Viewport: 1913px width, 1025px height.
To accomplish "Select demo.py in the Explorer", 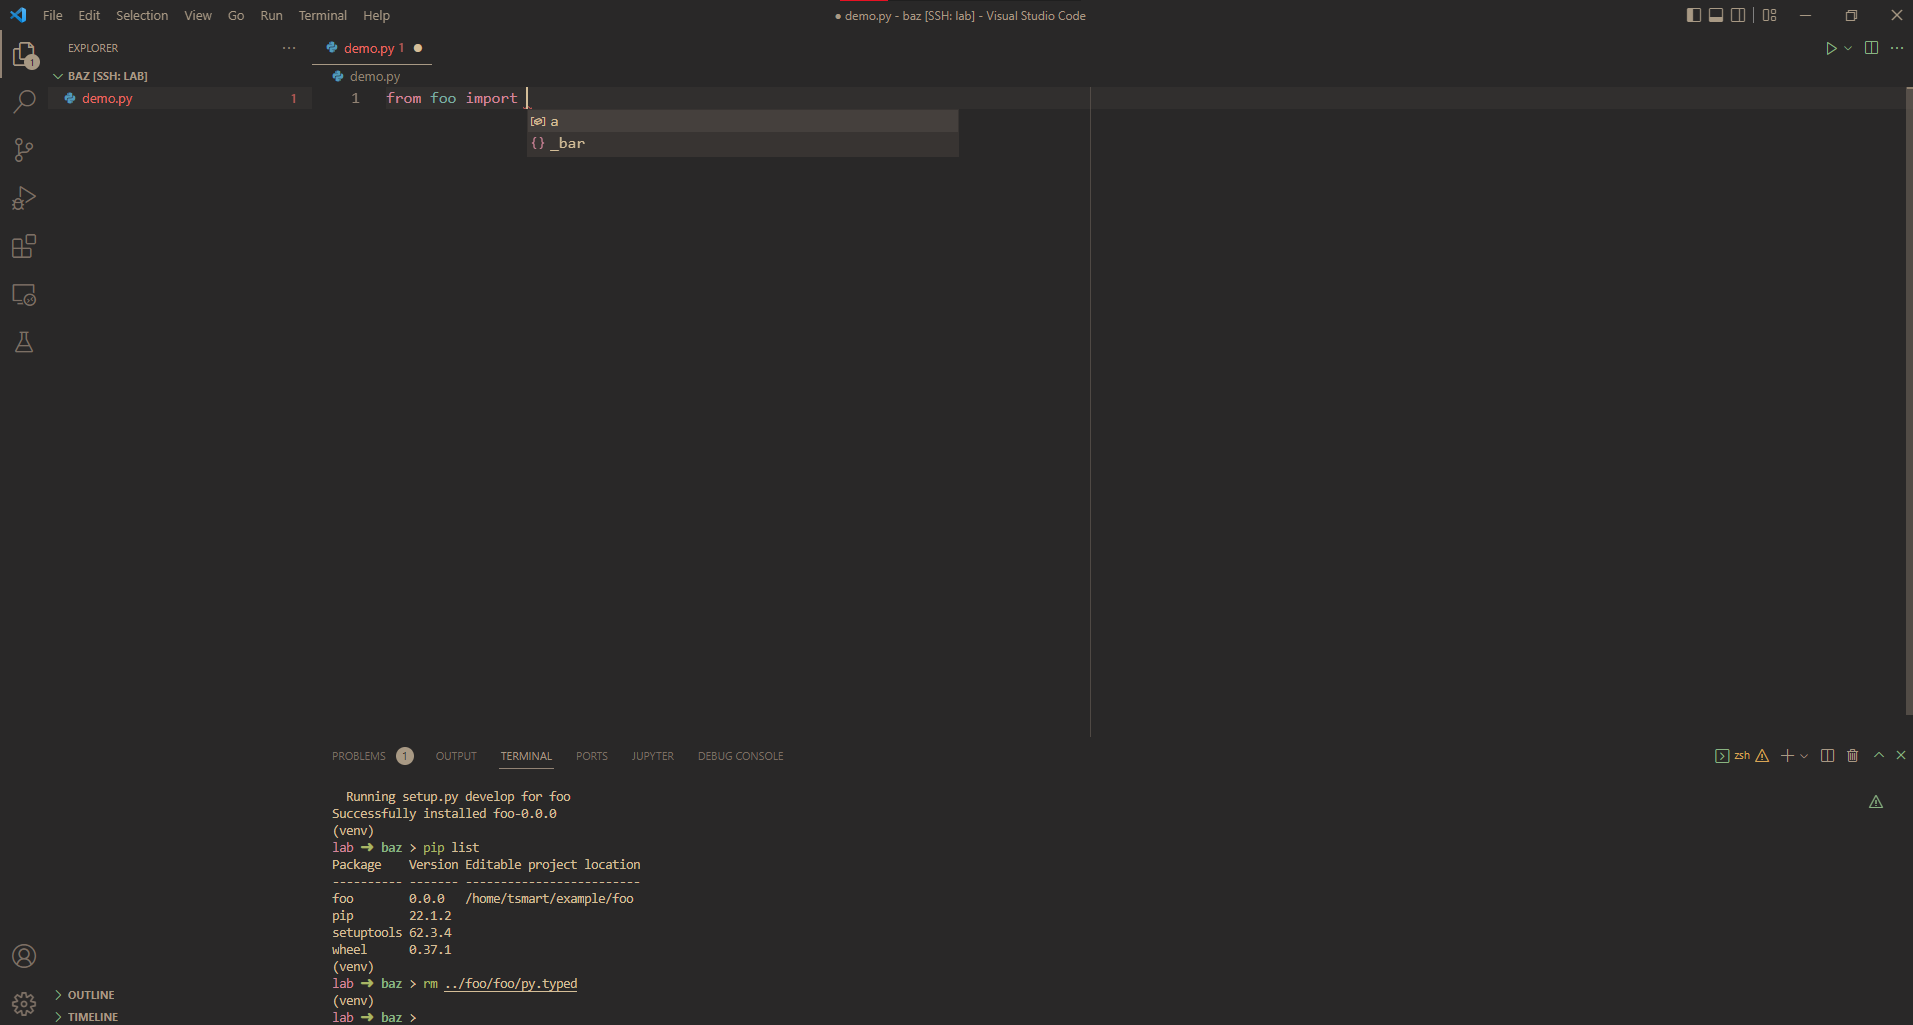I will click(107, 98).
